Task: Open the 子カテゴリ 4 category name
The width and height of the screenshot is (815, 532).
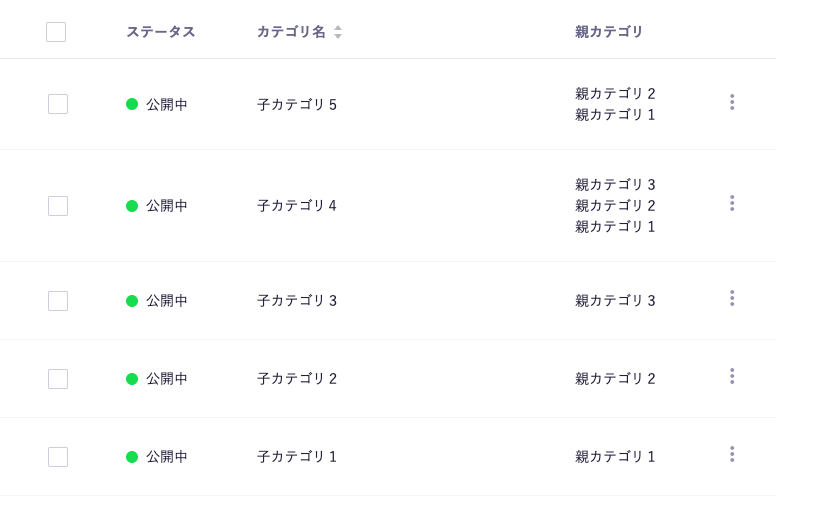Action: [x=297, y=206]
